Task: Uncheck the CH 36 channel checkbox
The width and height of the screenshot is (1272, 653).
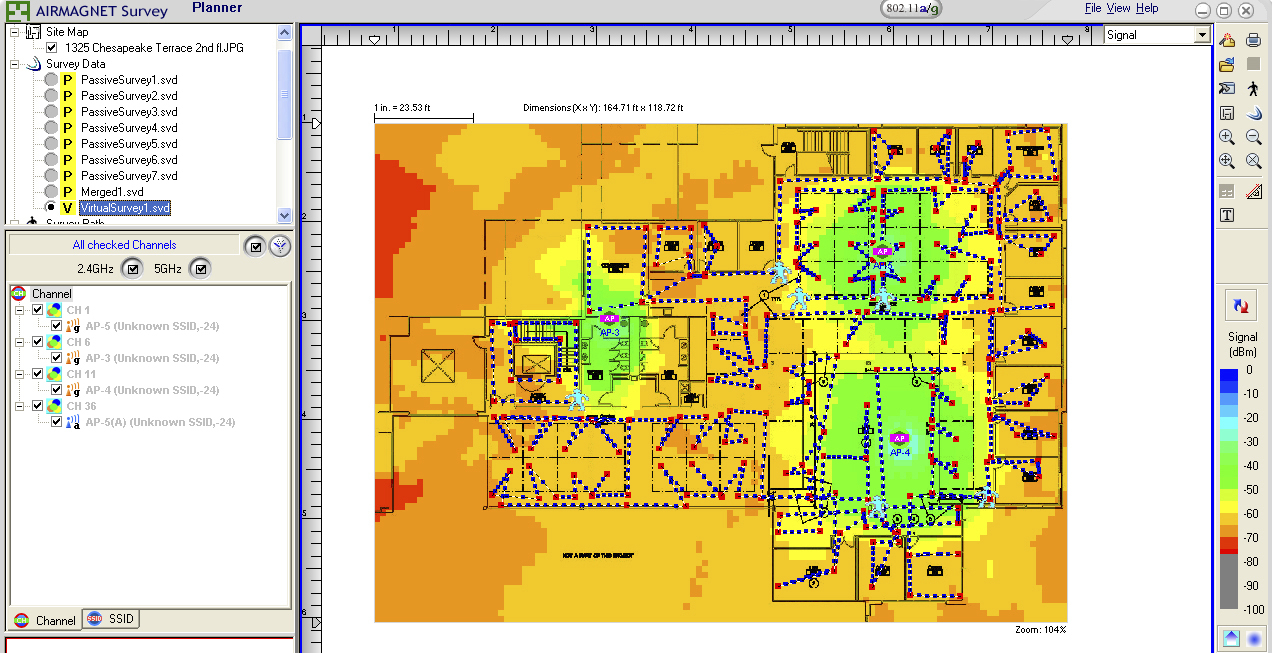Action: click(x=38, y=406)
